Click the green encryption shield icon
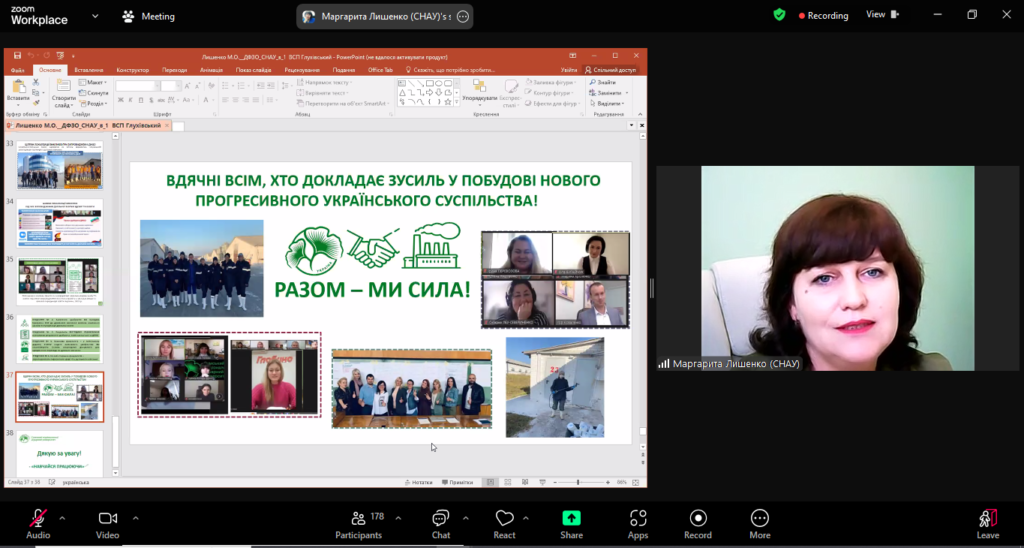Screen dimensions: 1024x548 (779, 15)
